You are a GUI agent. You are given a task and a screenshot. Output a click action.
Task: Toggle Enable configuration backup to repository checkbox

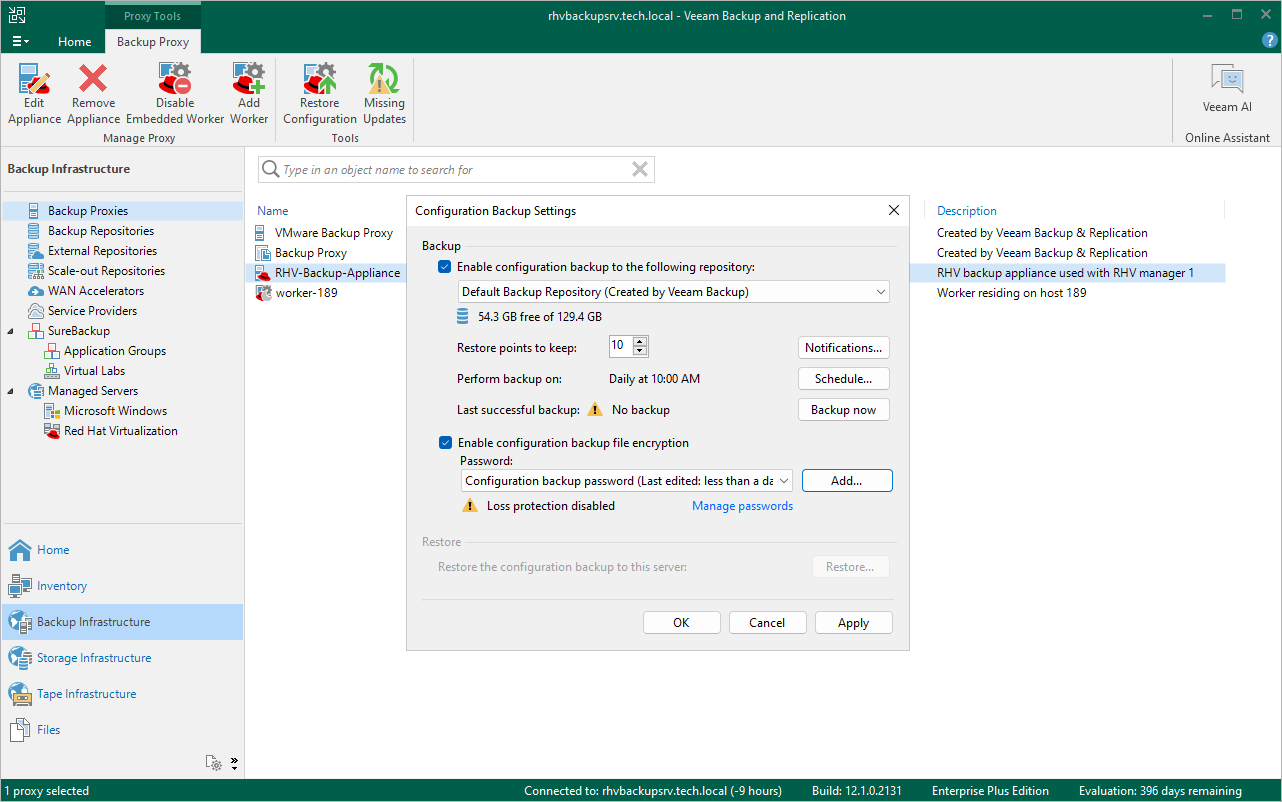(445, 267)
